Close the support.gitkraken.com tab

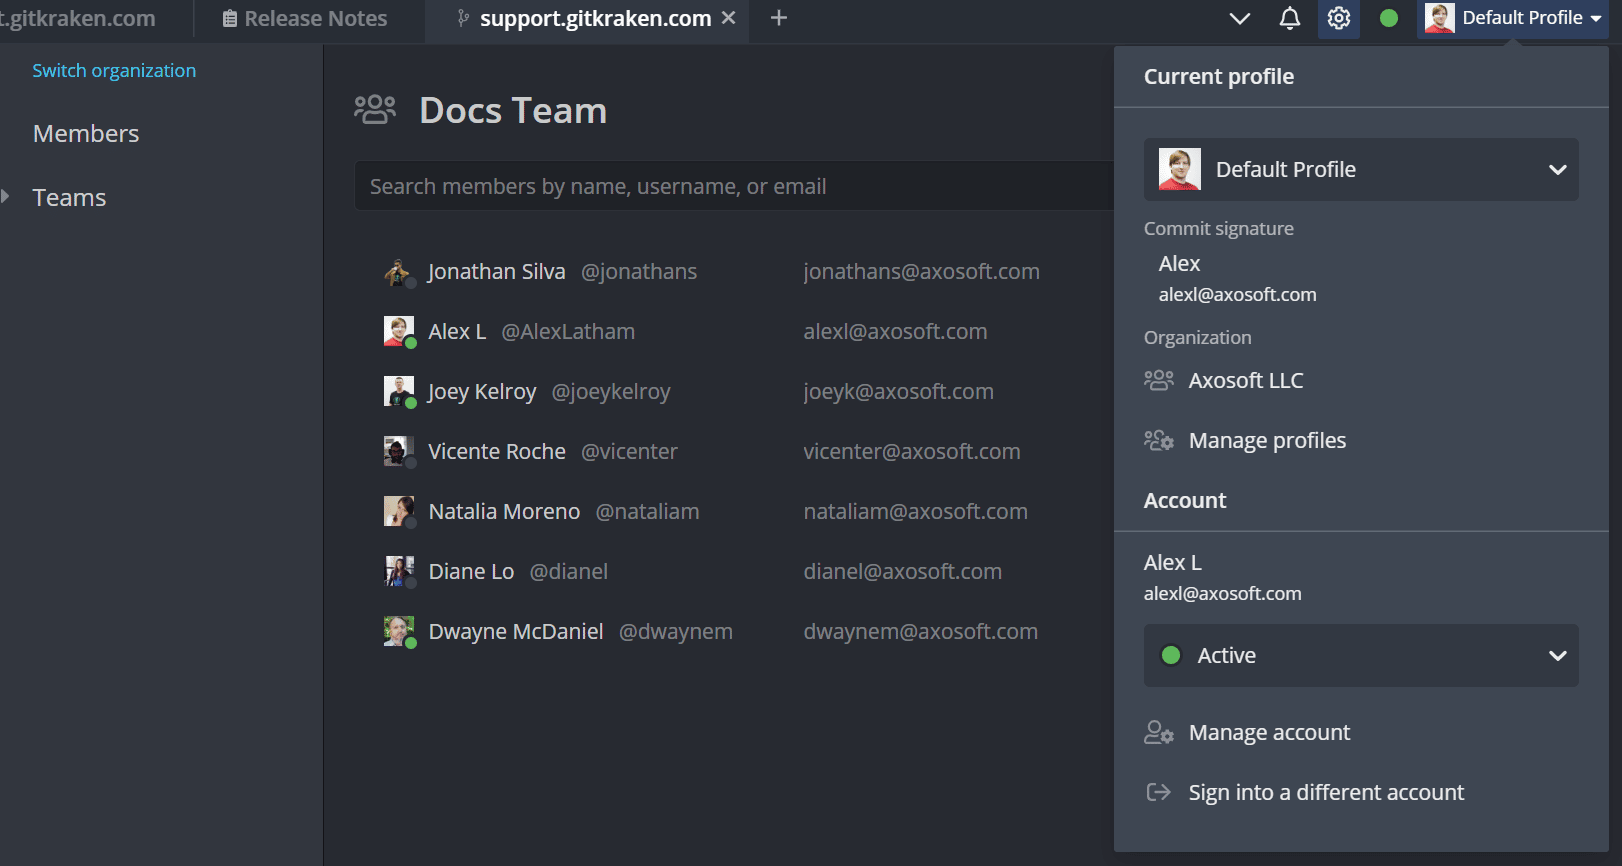point(729,18)
